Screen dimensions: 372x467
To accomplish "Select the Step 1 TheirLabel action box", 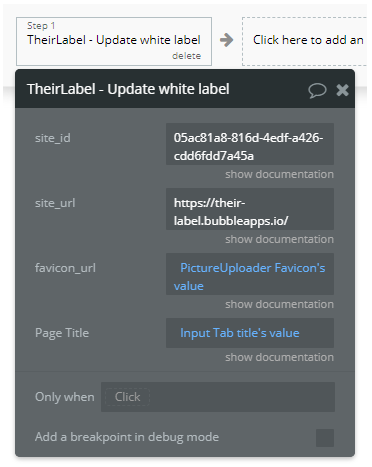I will (114, 41).
